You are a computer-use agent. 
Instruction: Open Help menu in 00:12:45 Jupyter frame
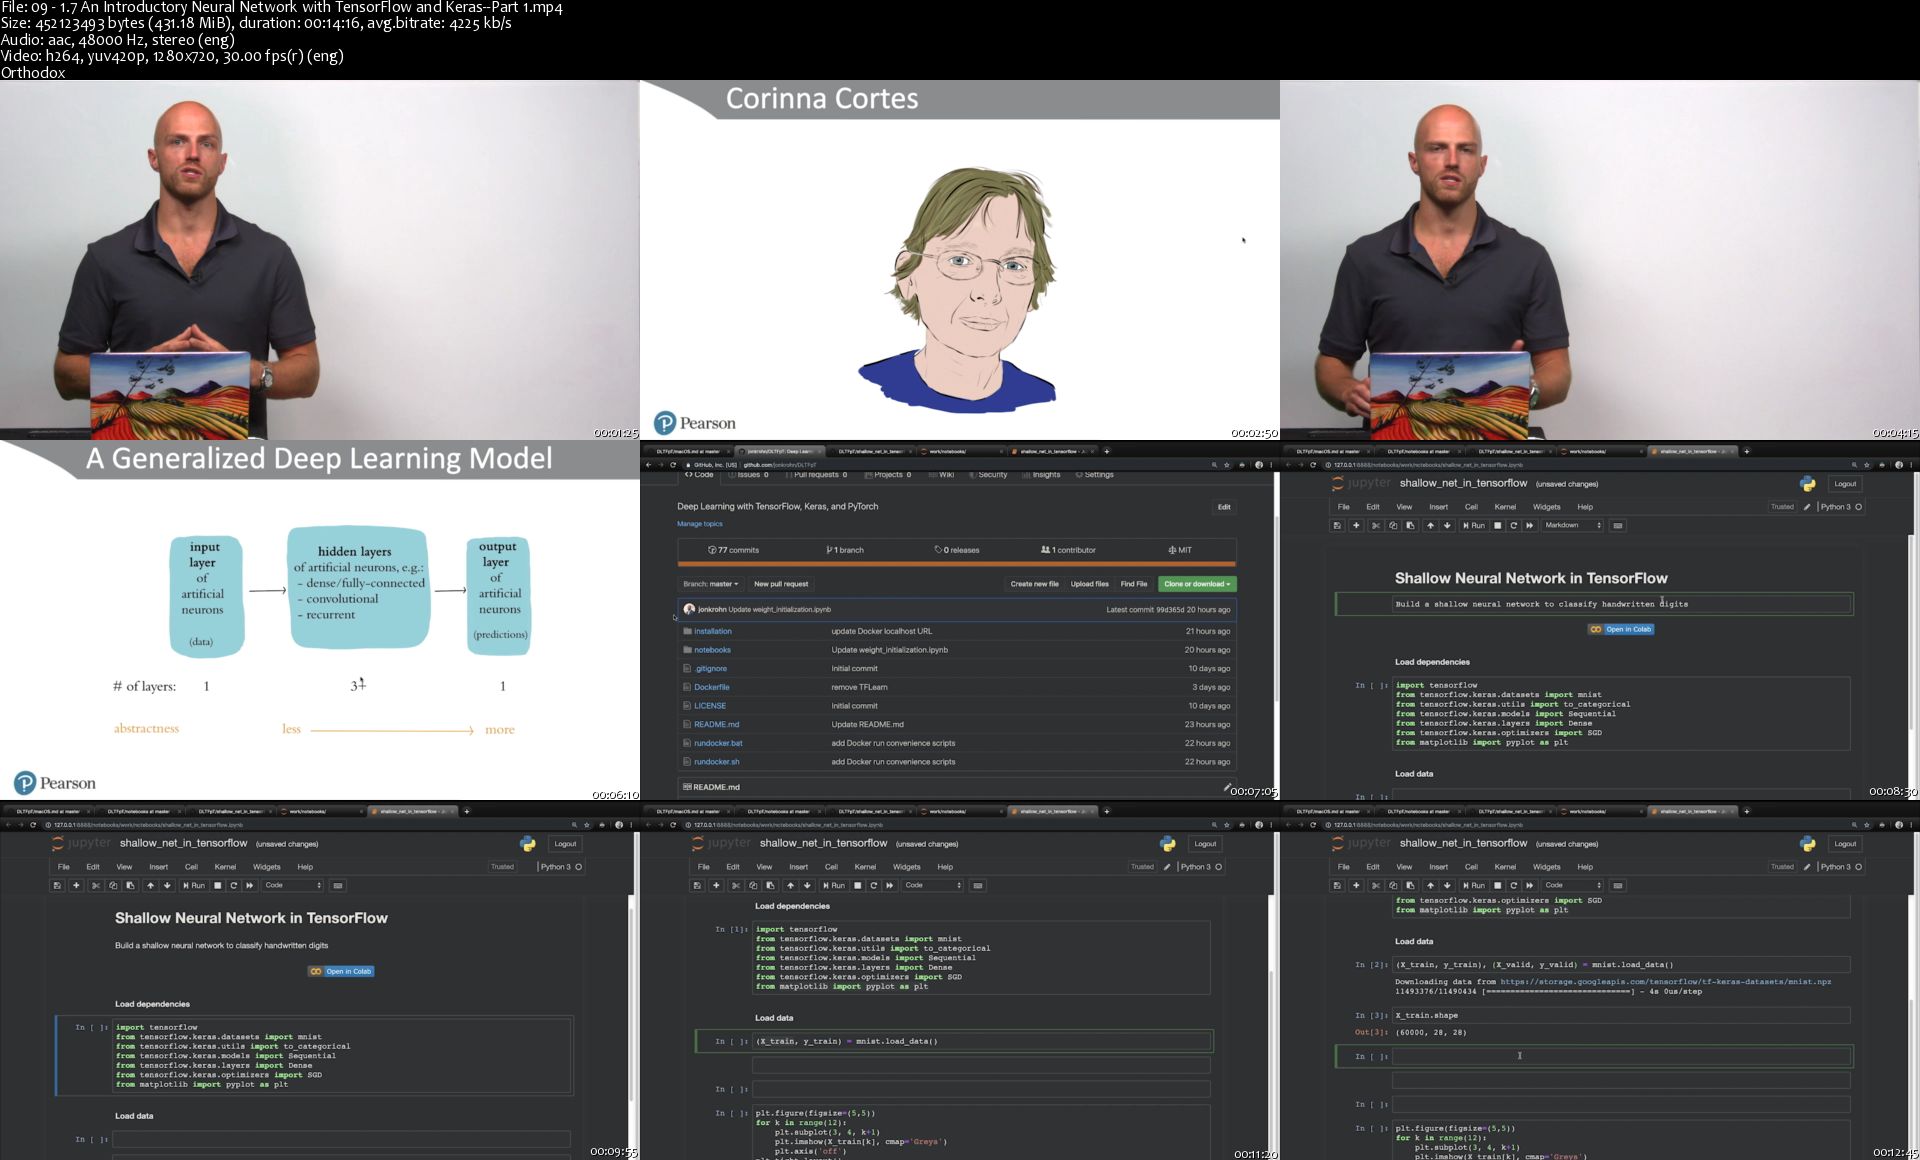click(x=1585, y=867)
